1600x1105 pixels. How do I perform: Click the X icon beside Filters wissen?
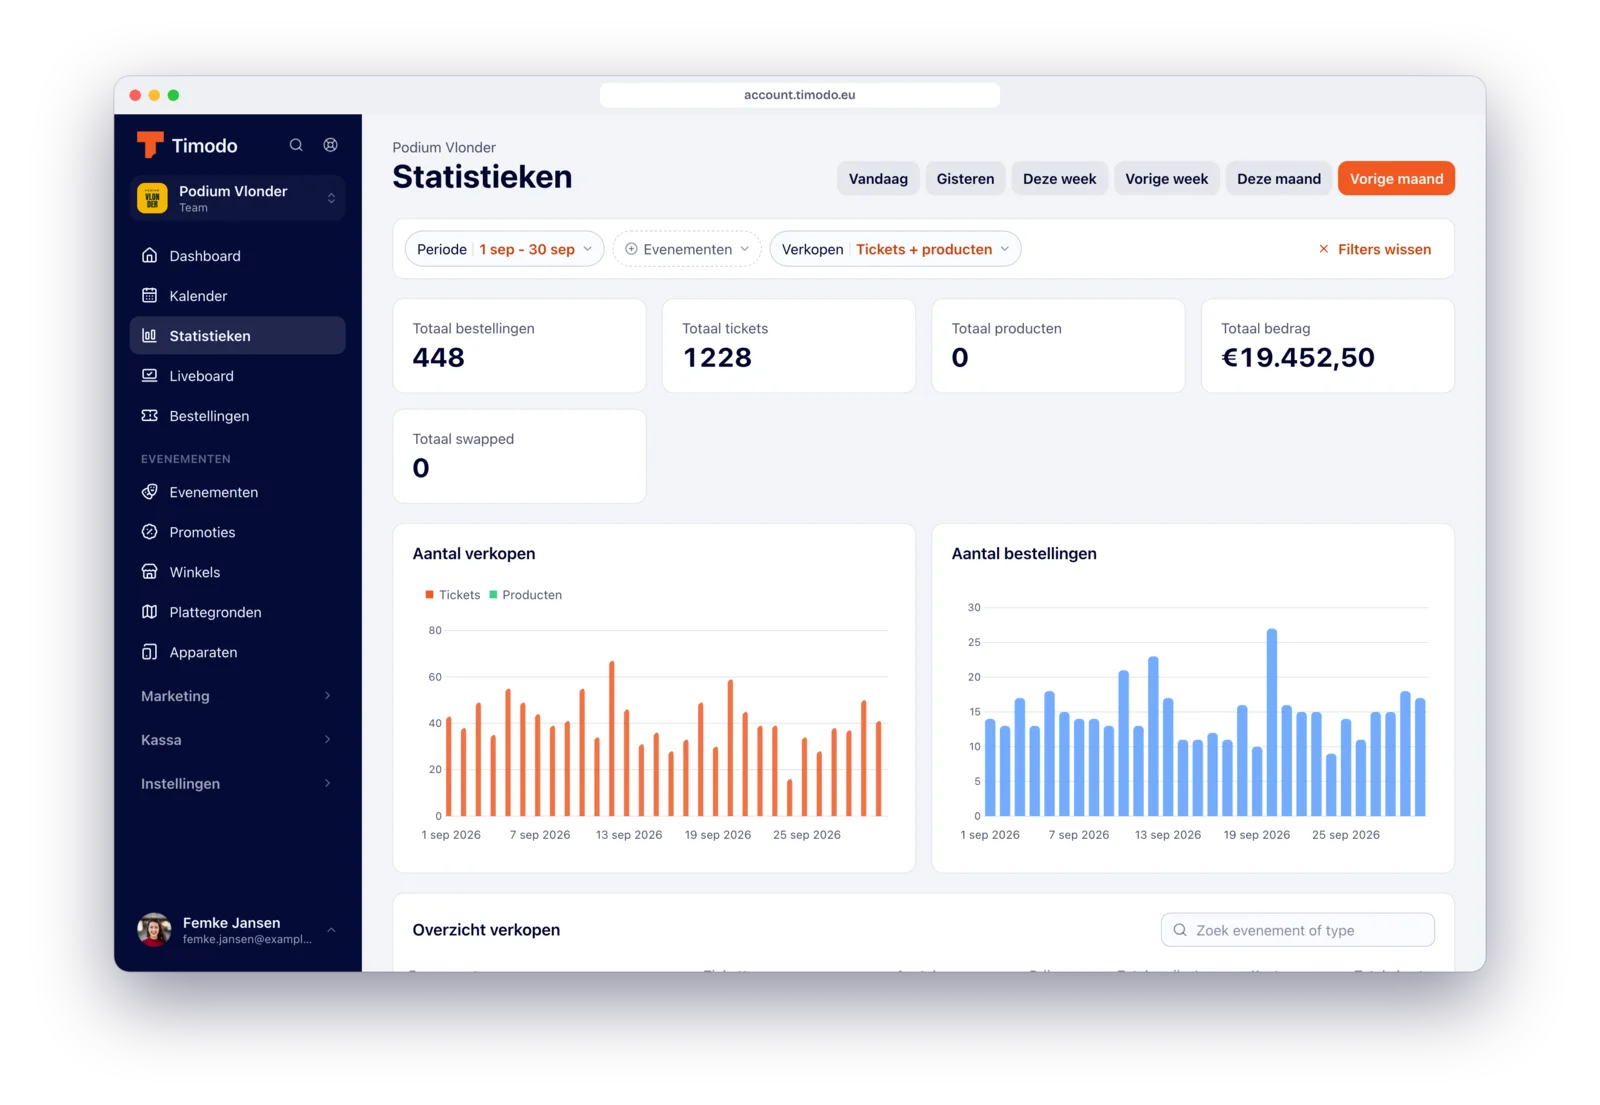point(1323,249)
